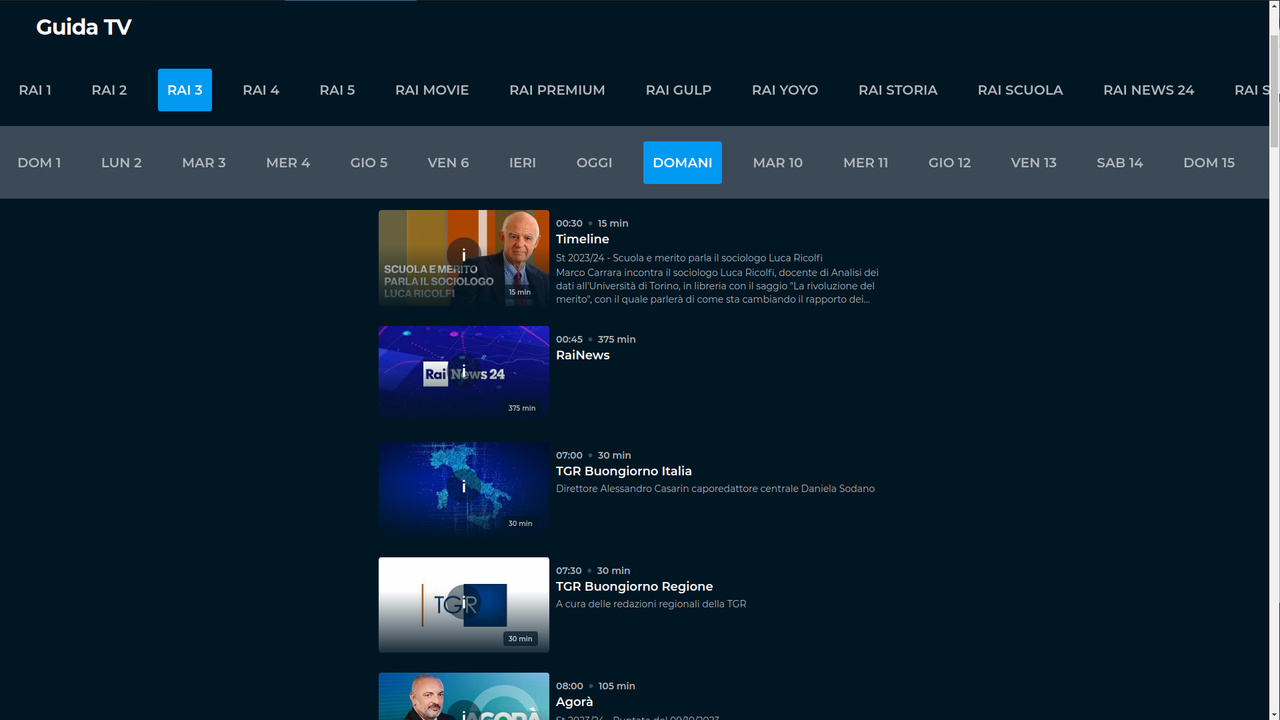Open the Agorà program title
The height and width of the screenshot is (720, 1280).
575,702
